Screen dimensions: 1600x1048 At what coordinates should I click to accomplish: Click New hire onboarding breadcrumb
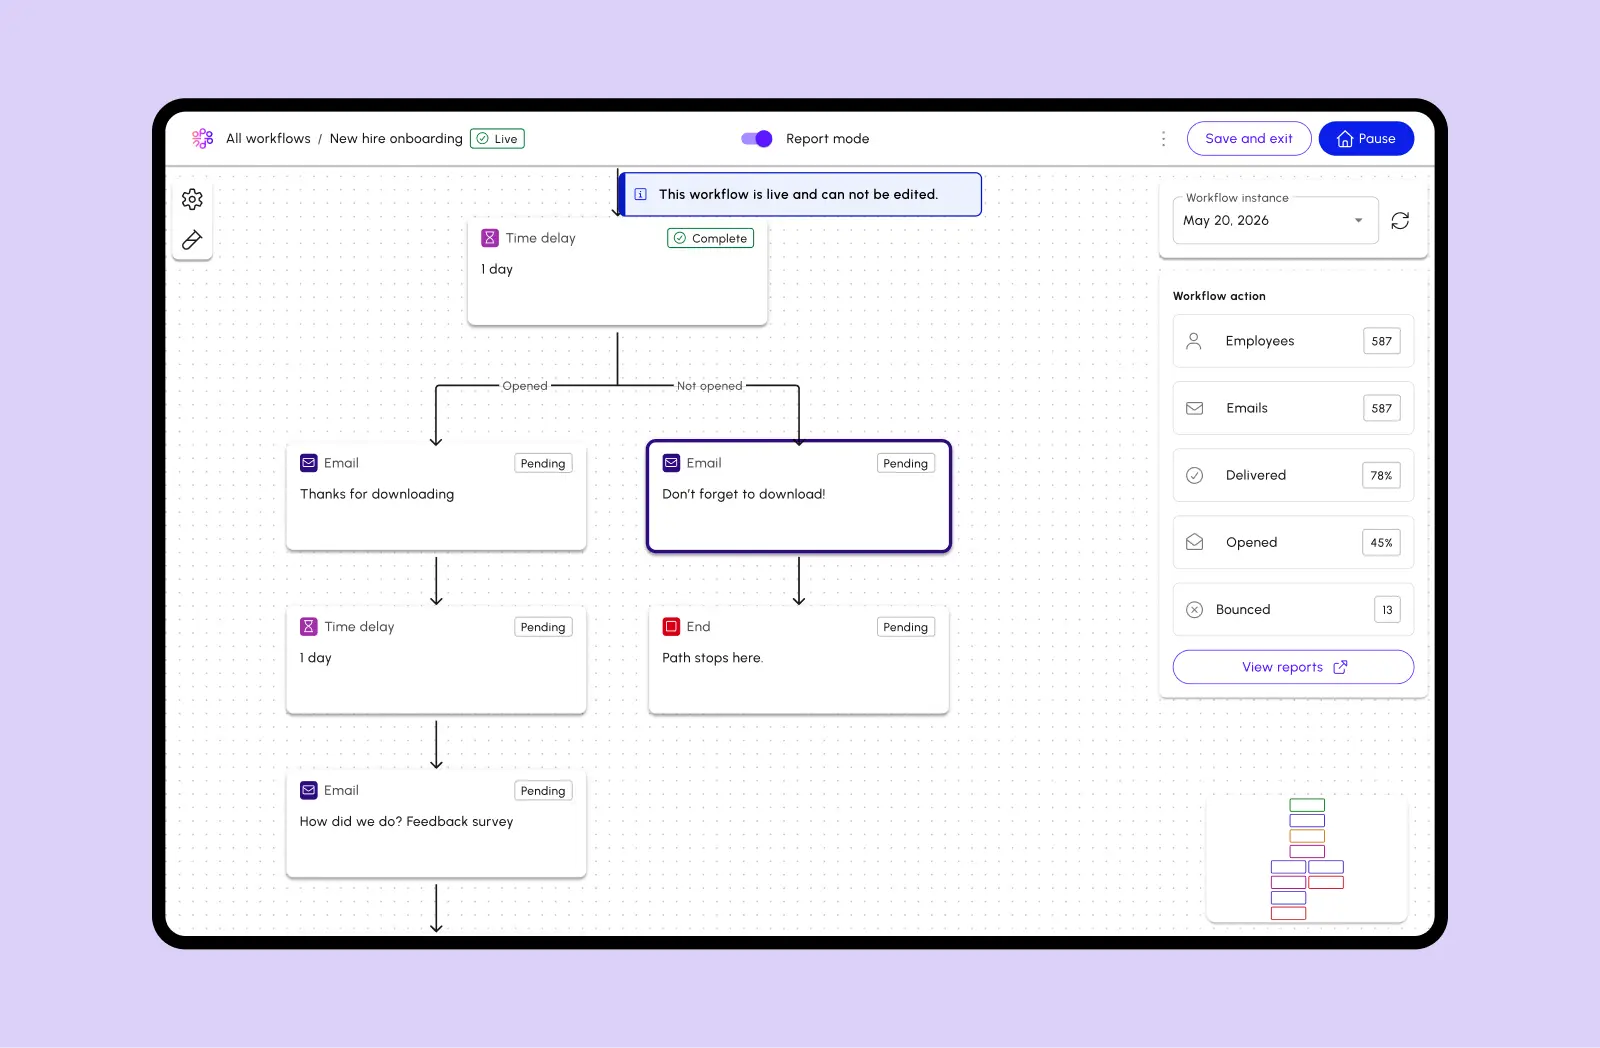pyautogui.click(x=396, y=139)
